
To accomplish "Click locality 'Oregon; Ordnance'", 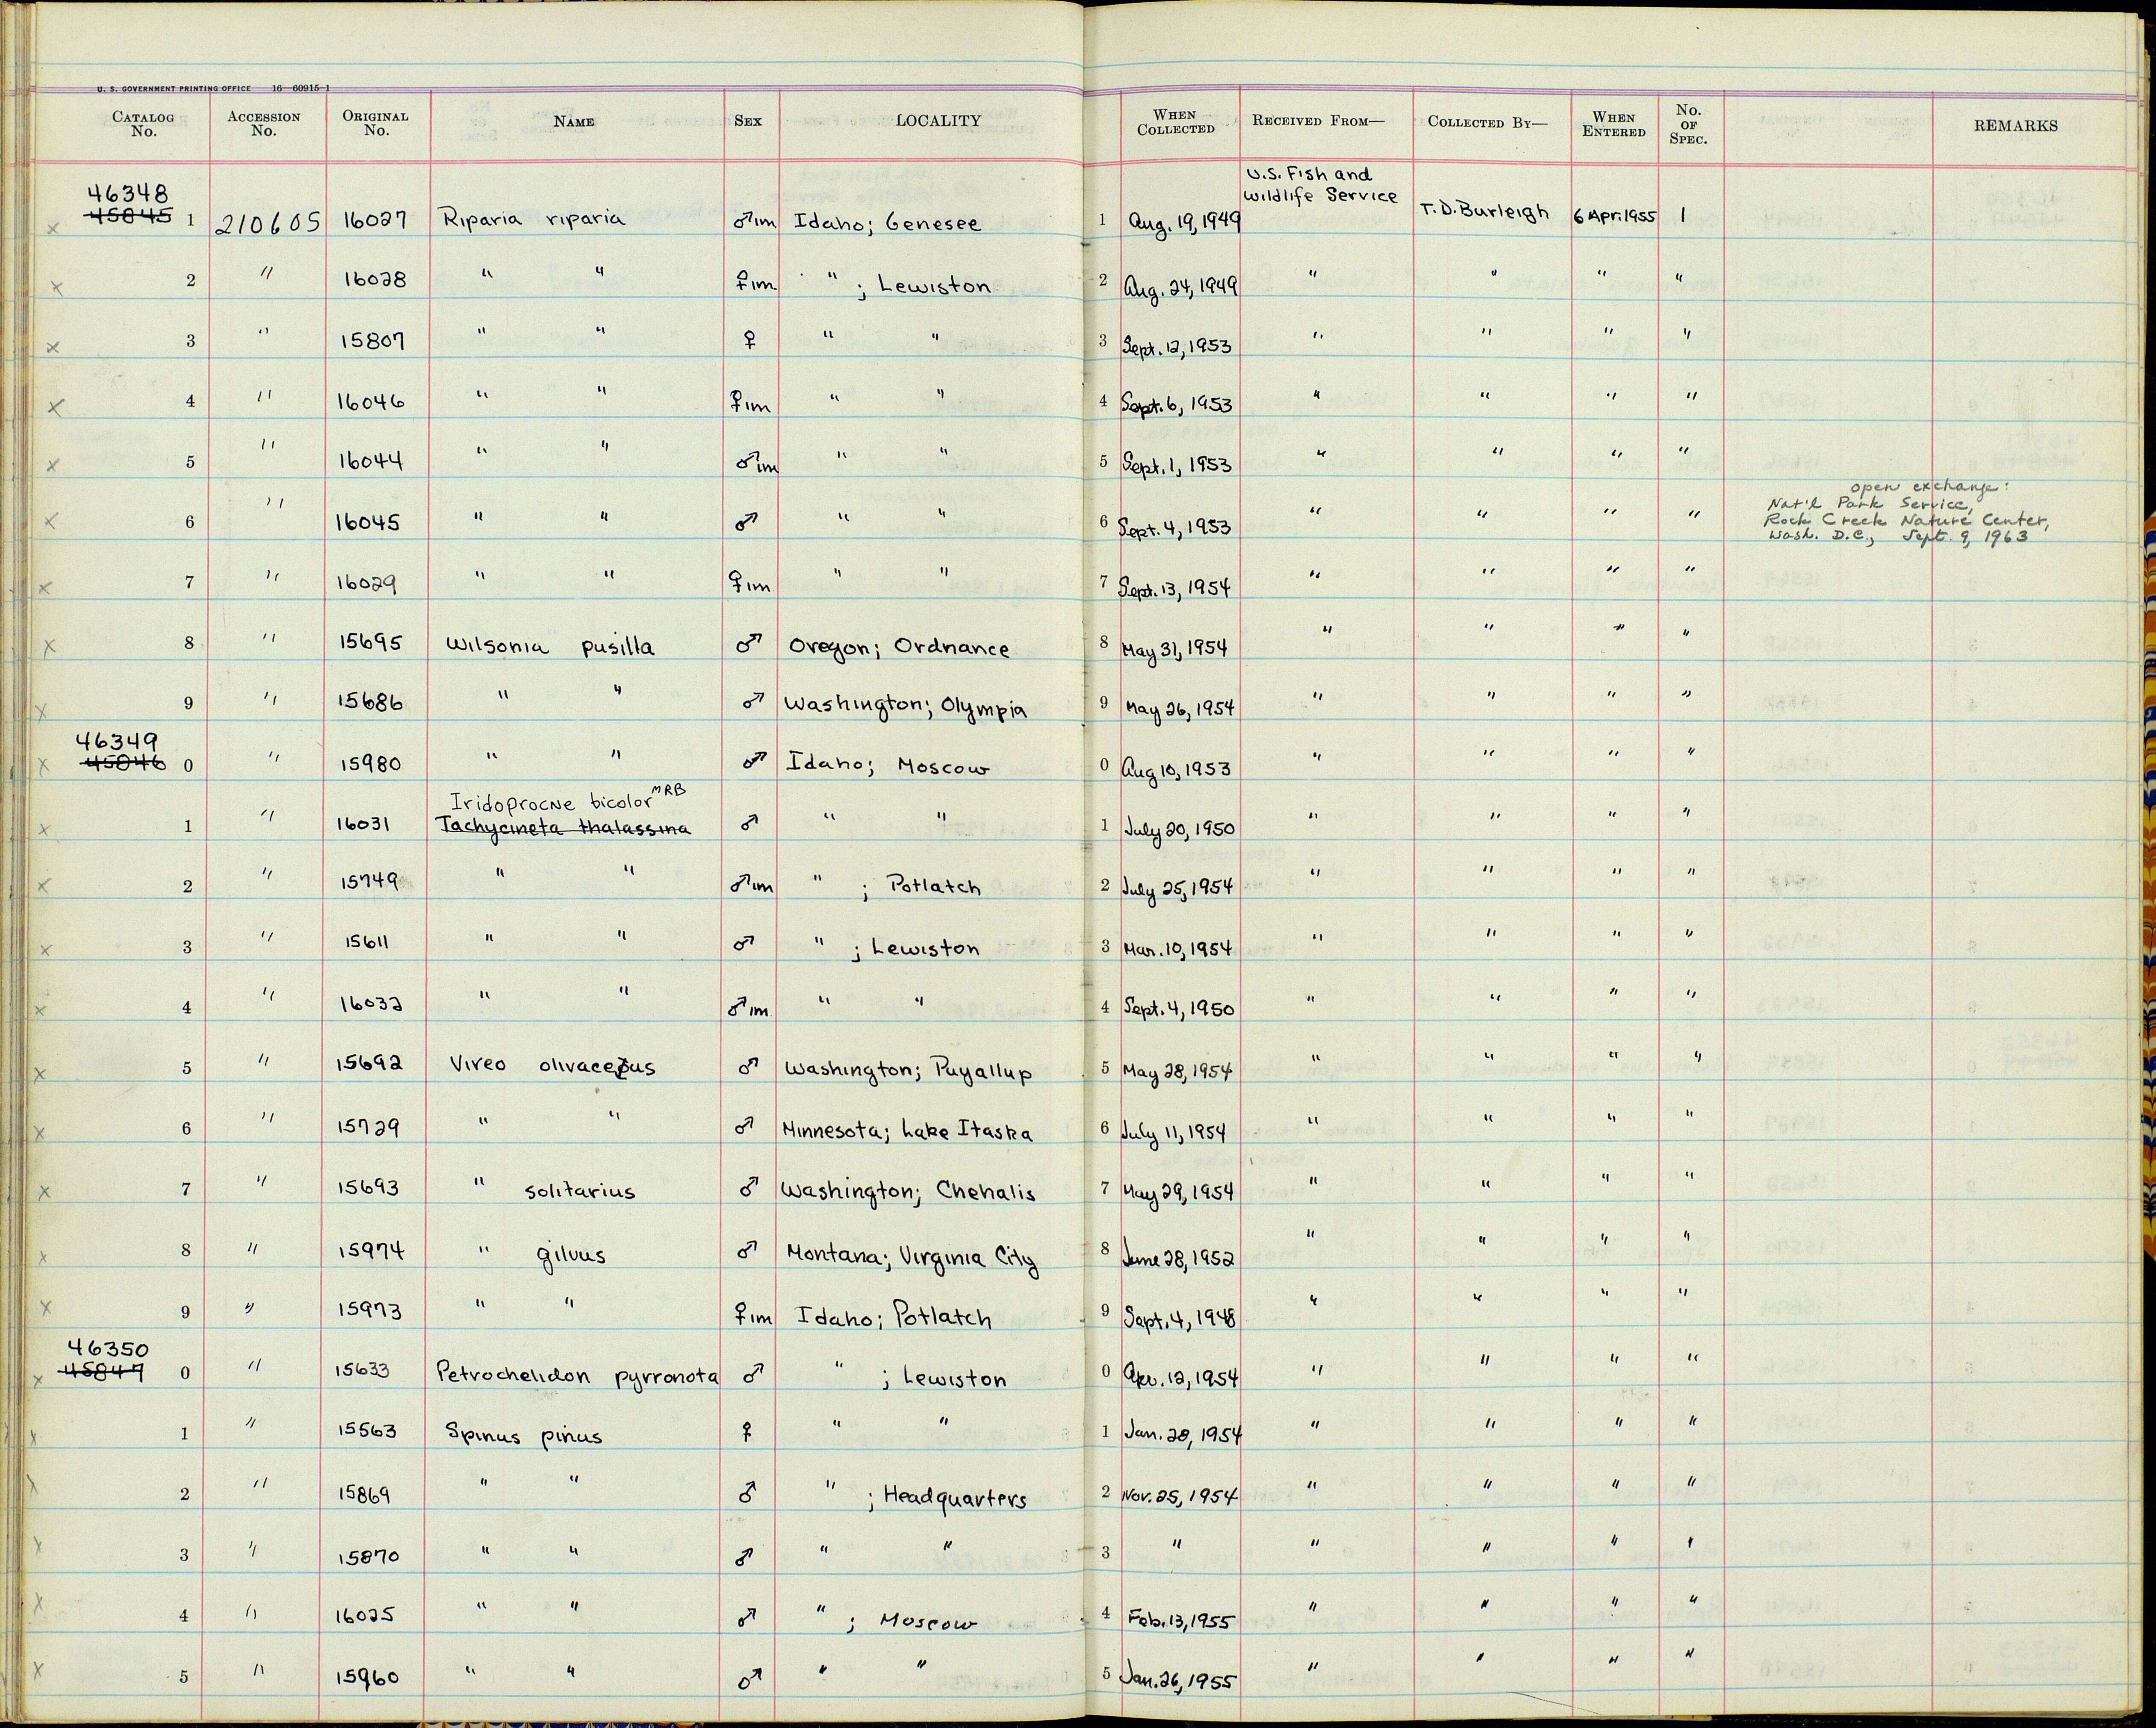I will pos(899,647).
